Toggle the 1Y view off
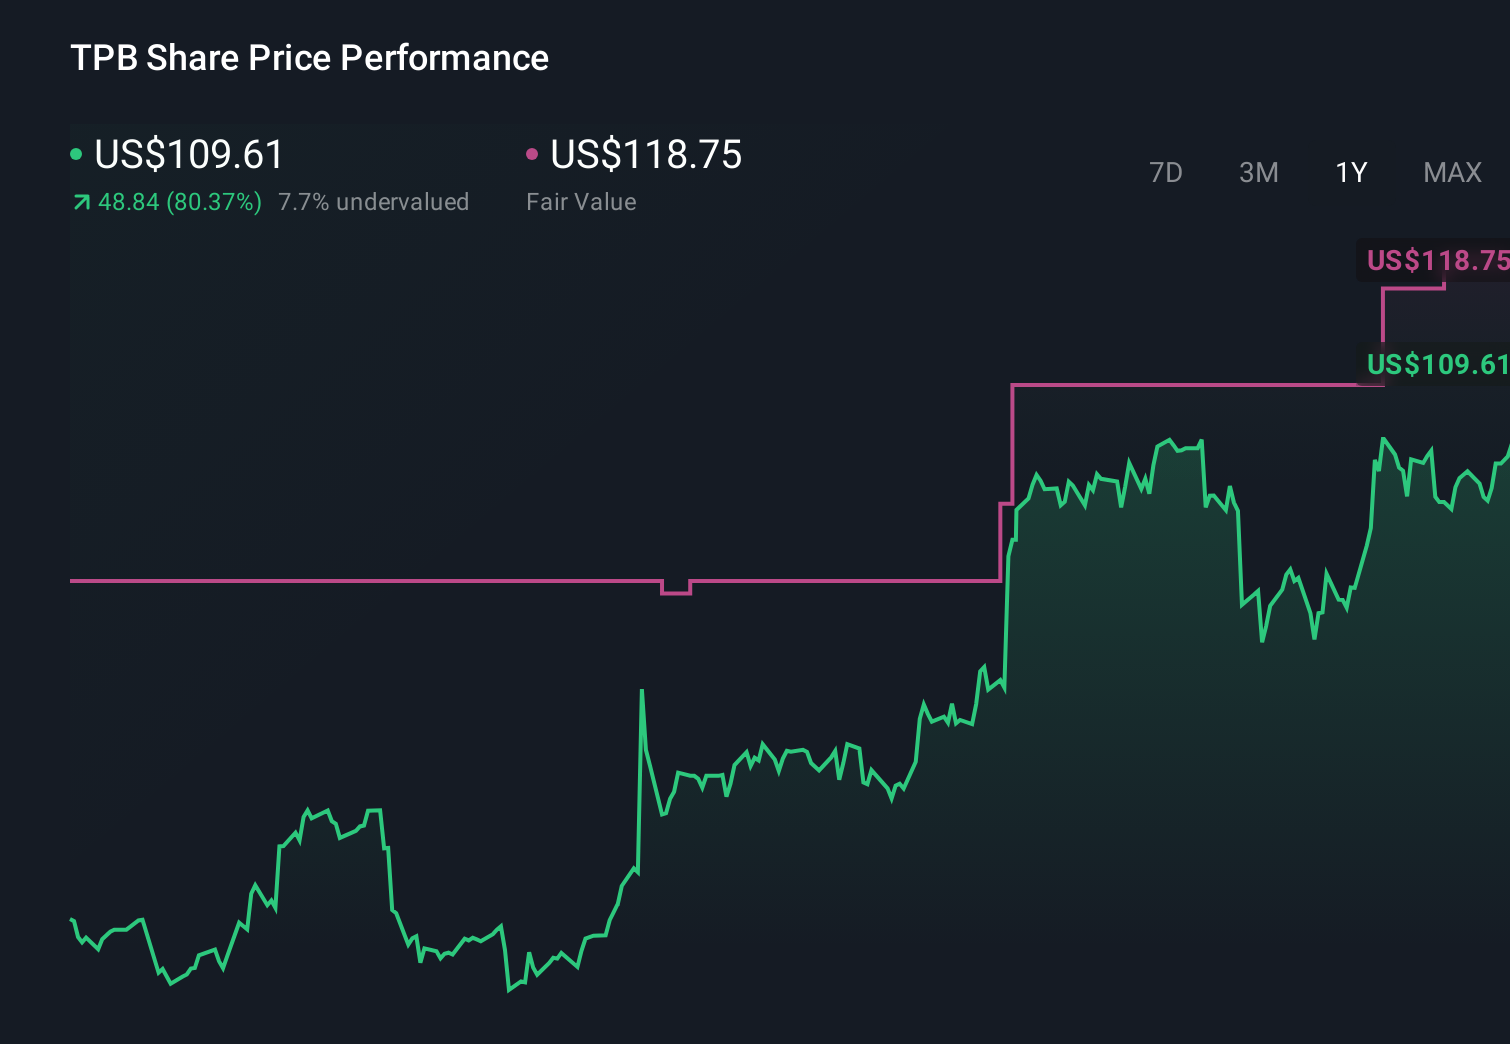This screenshot has height=1044, width=1510. [x=1350, y=172]
